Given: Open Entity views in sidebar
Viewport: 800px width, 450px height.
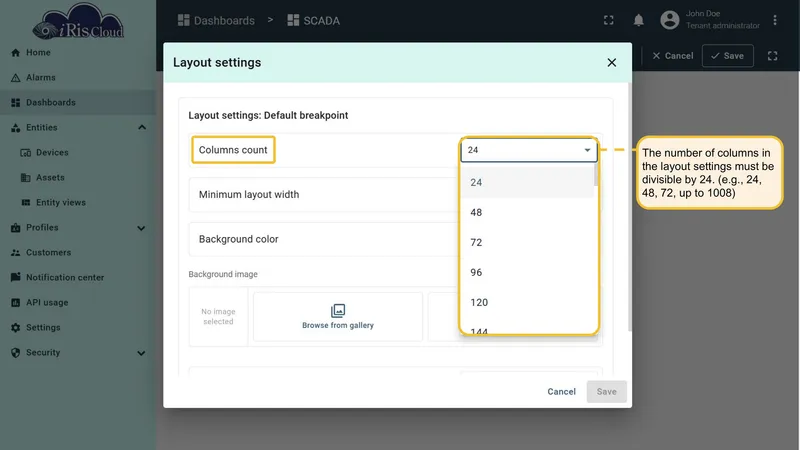Looking at the screenshot, I should pyautogui.click(x=60, y=203).
